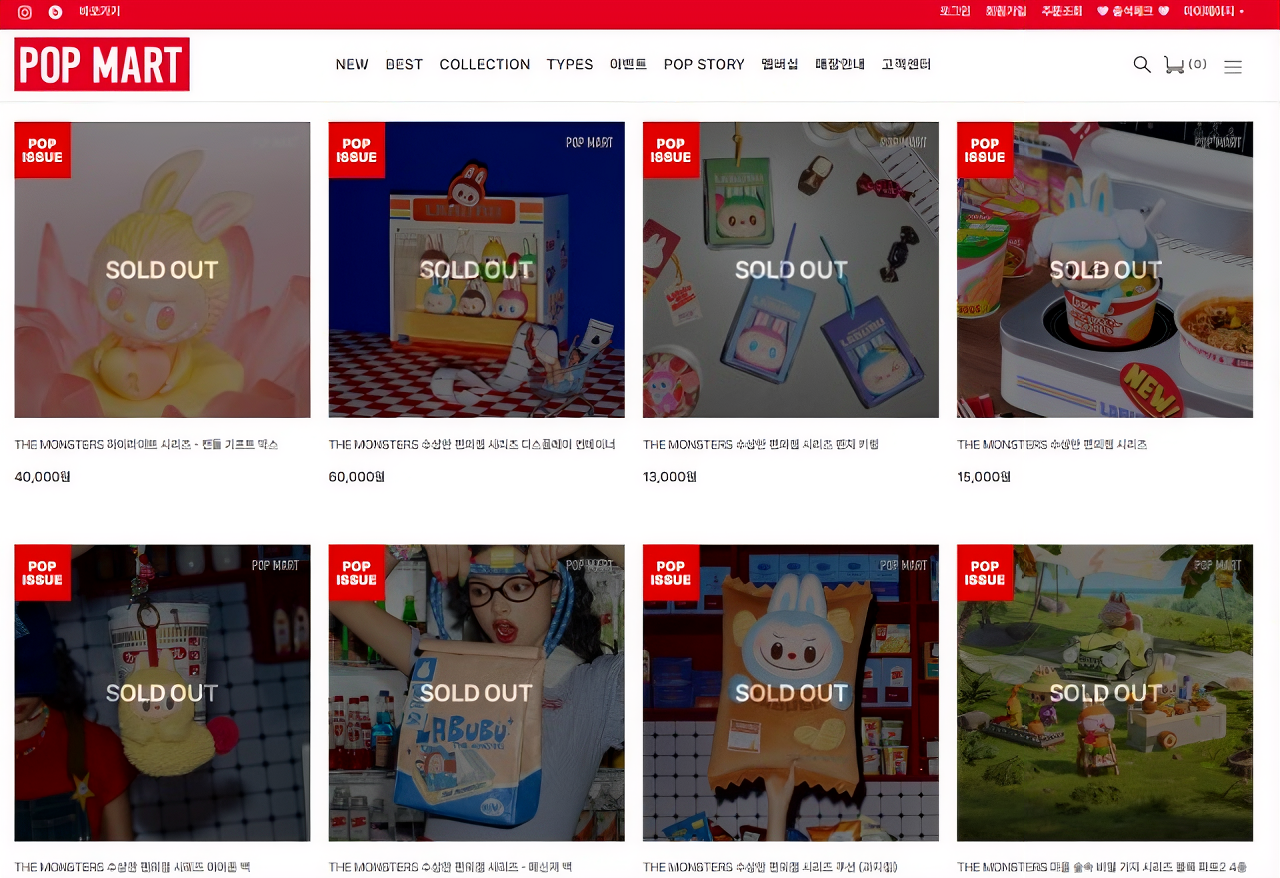The height and width of the screenshot is (878, 1280).
Task: Open the 40,000원 product title link
Action: pos(146,444)
